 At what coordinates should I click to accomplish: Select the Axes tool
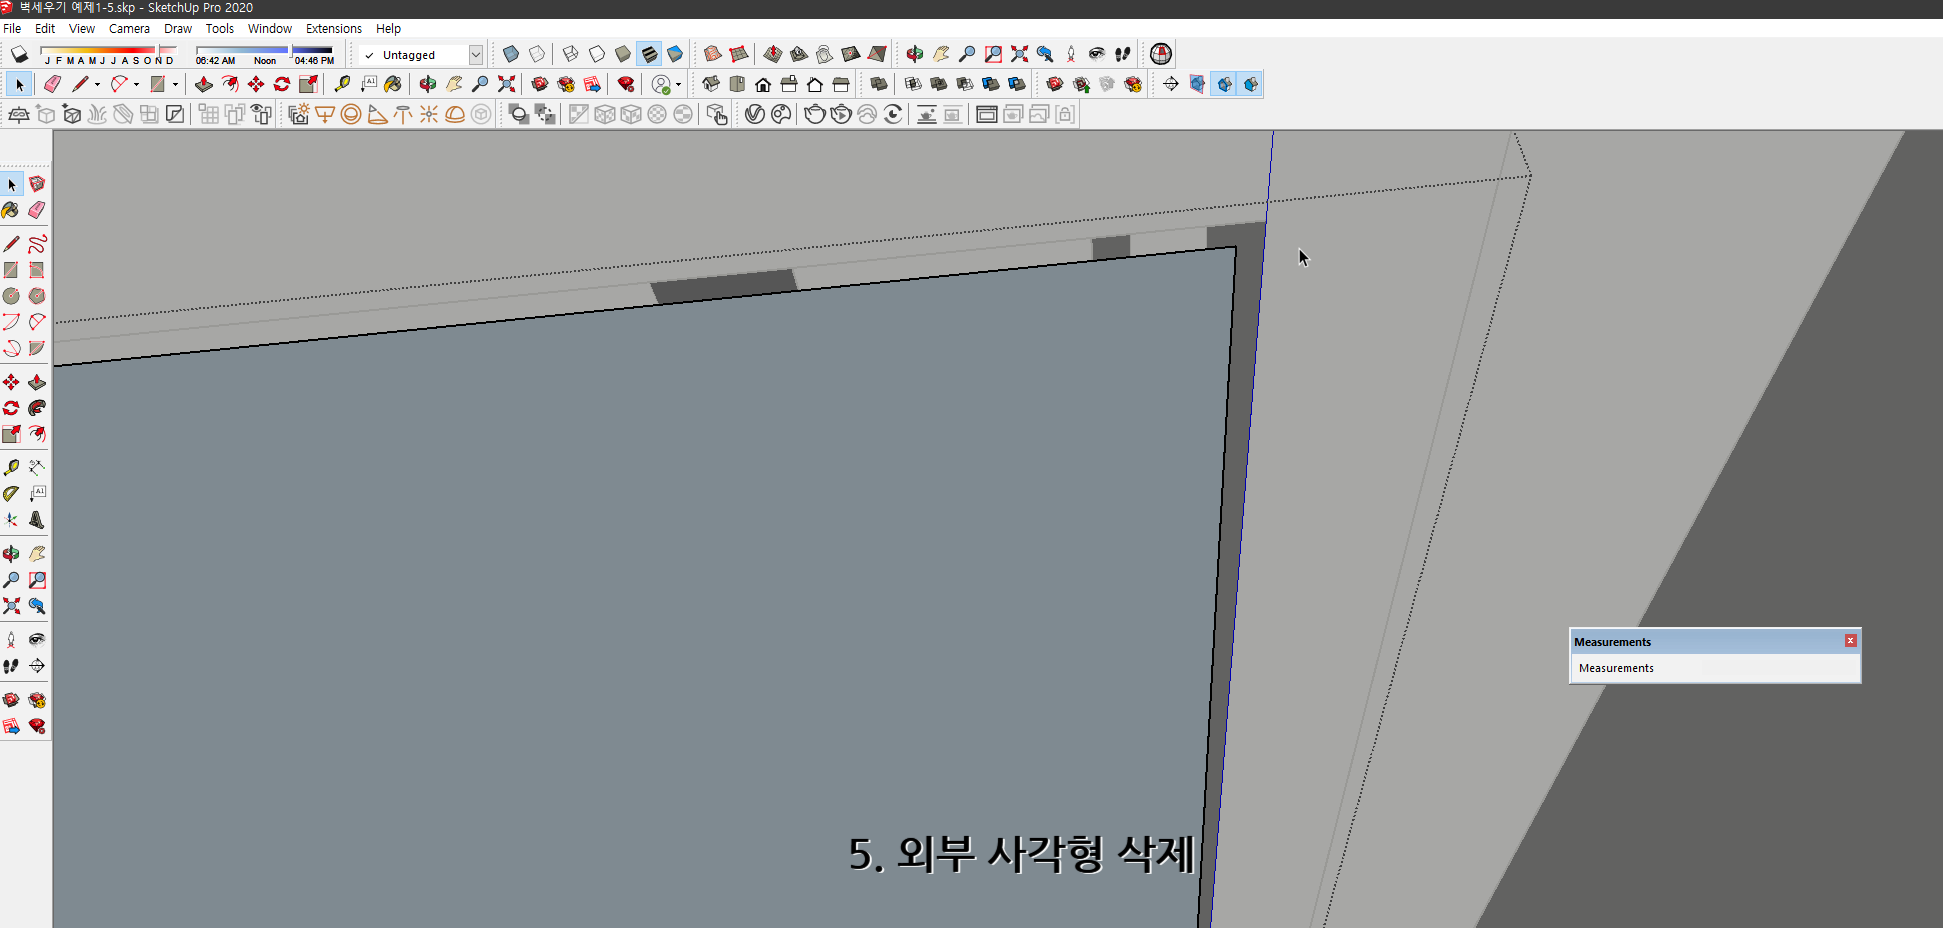pos(11,520)
